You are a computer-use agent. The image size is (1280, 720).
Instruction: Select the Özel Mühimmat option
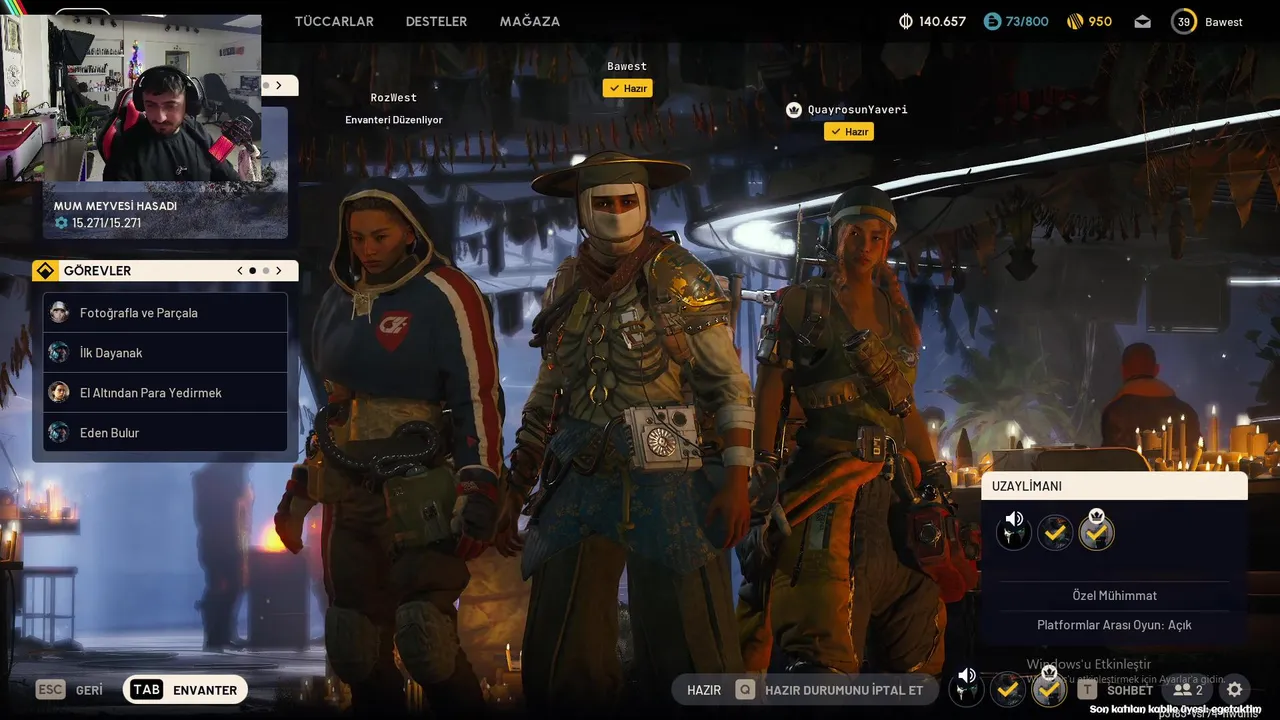[x=1114, y=595]
